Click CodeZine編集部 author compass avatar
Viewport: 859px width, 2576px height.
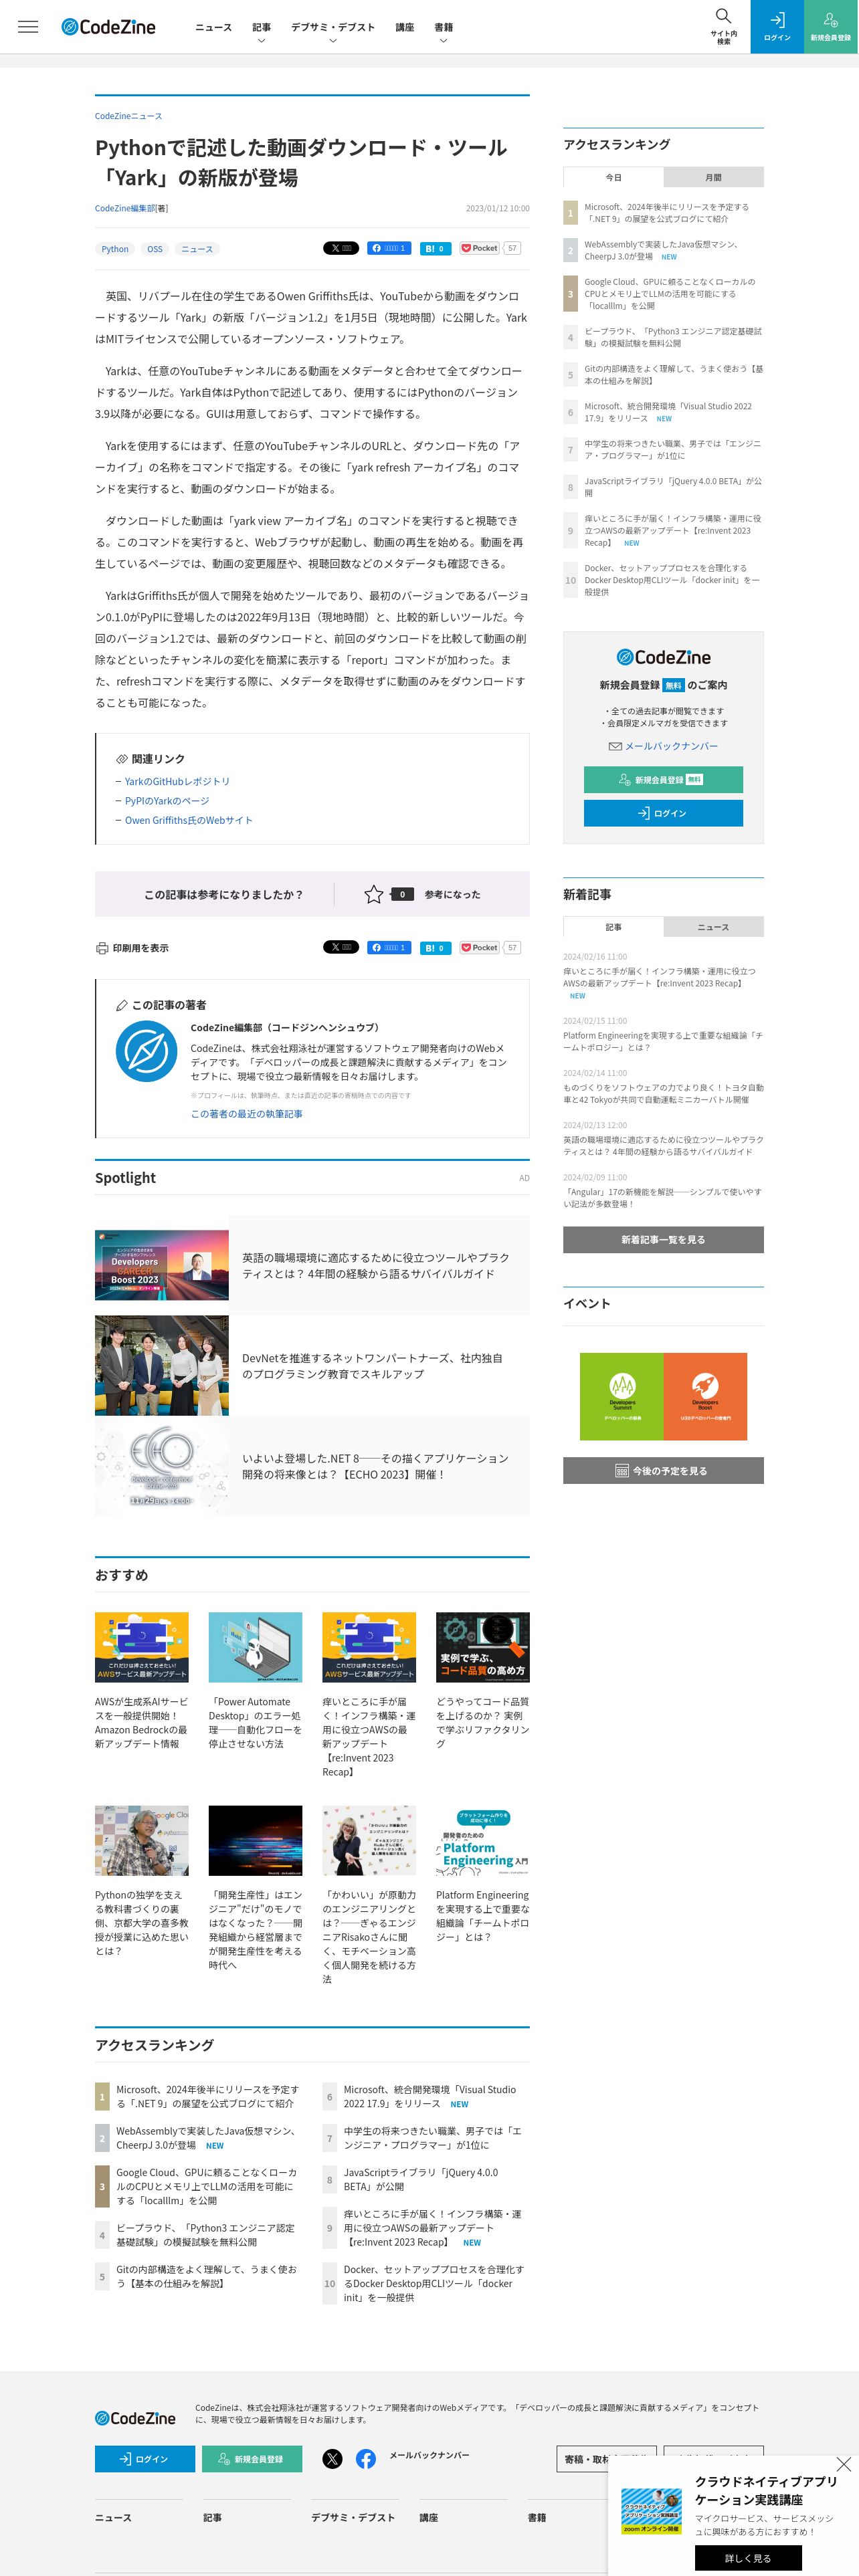click(x=146, y=1051)
